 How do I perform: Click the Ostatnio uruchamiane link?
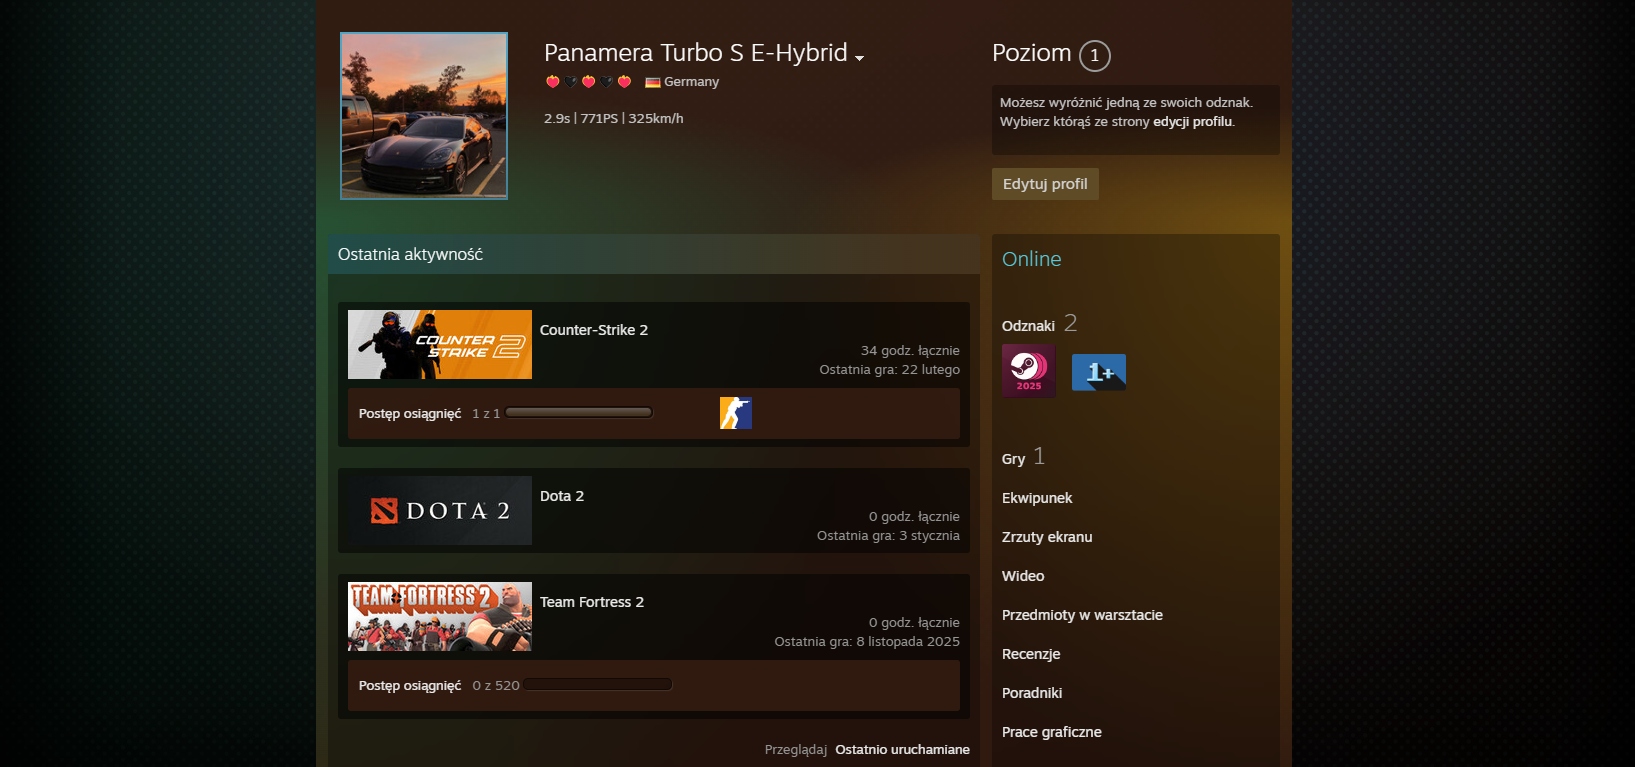coord(902,749)
